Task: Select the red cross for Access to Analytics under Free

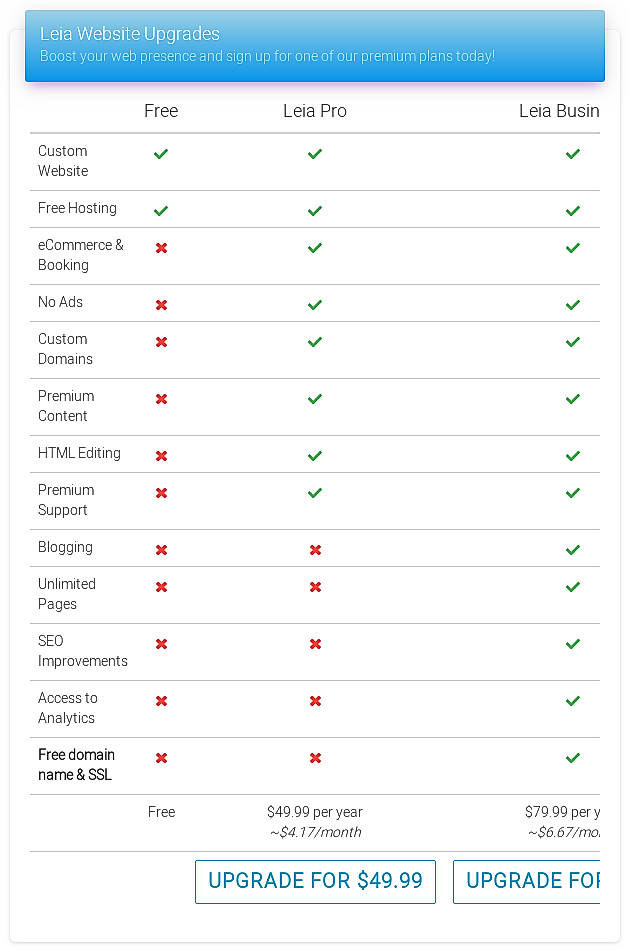Action: (x=161, y=700)
